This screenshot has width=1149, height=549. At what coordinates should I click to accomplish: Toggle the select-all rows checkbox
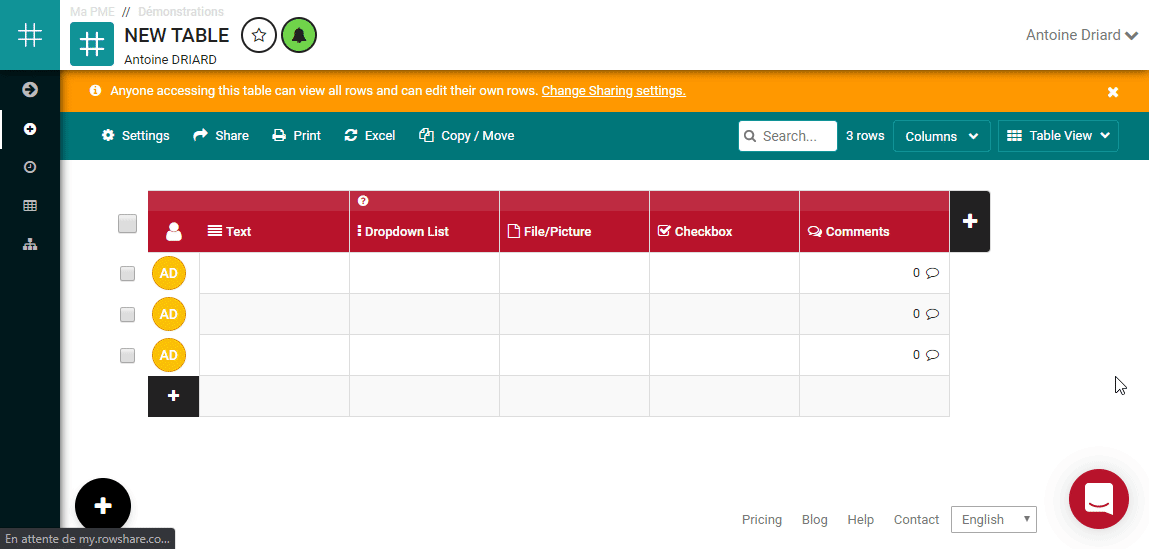[x=128, y=224]
